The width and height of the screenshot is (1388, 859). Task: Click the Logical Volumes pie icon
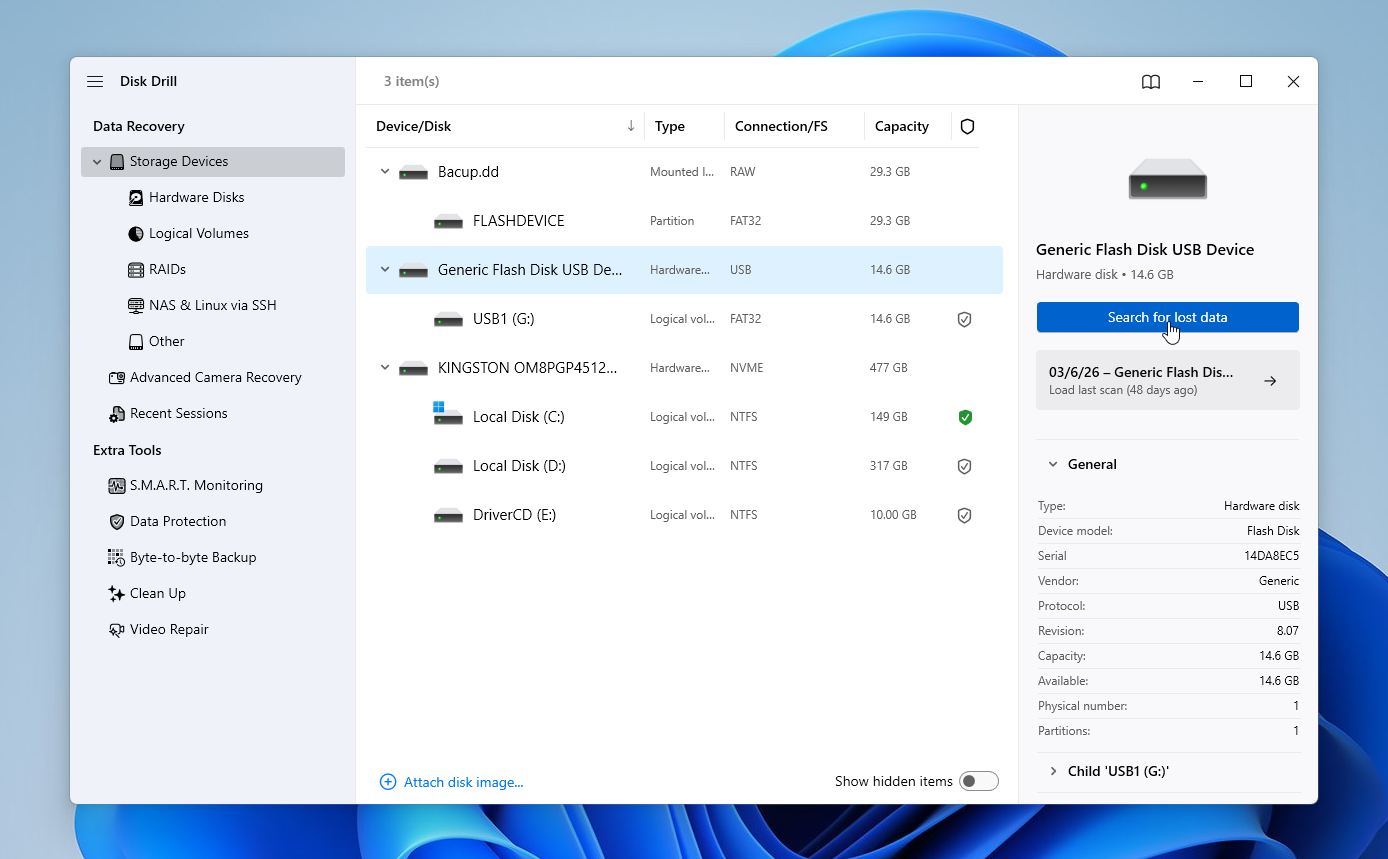click(x=136, y=234)
